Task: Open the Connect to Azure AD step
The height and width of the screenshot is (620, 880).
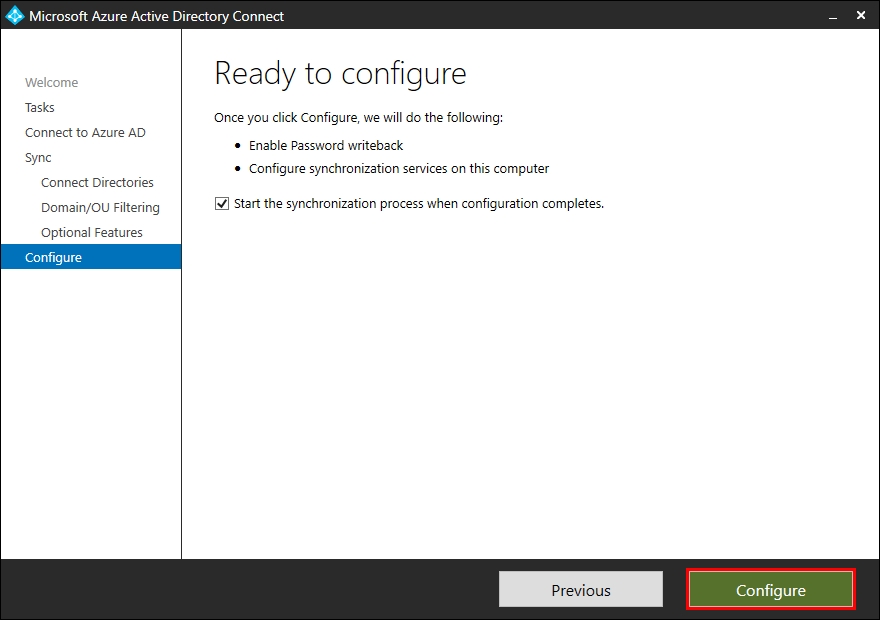Action: [x=86, y=132]
